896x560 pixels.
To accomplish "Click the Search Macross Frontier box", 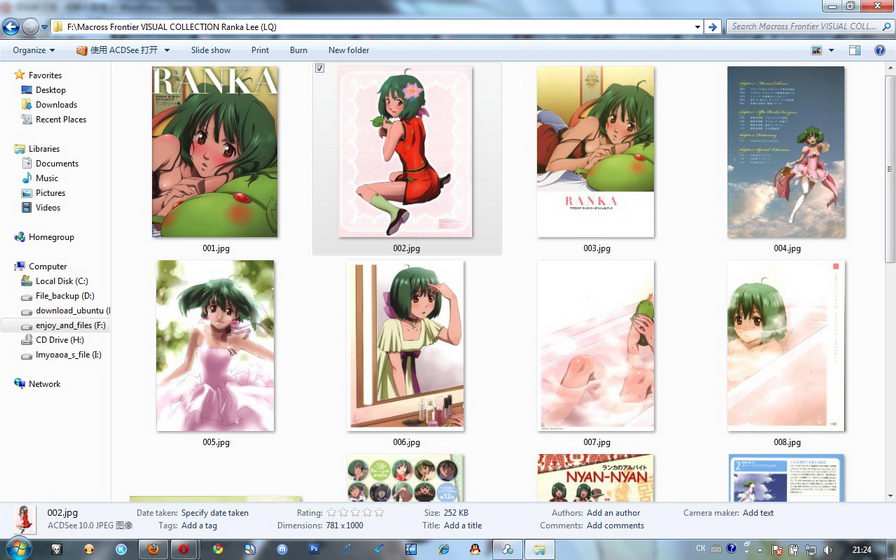I will (803, 26).
